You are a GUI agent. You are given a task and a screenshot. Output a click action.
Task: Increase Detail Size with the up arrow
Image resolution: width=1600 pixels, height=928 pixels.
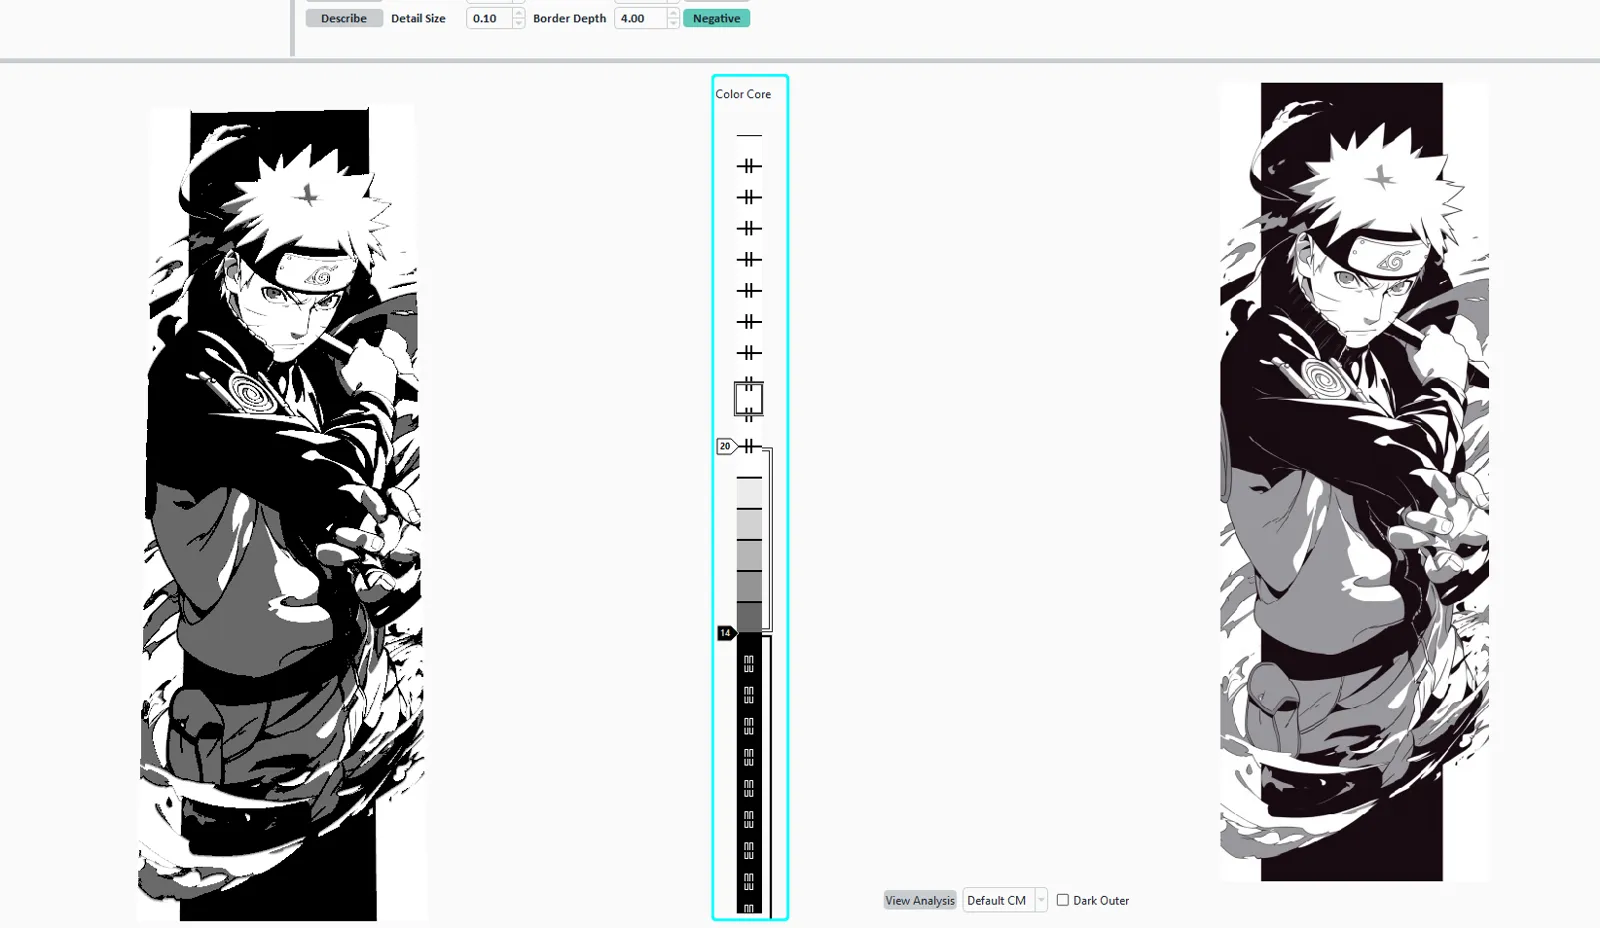pos(518,13)
